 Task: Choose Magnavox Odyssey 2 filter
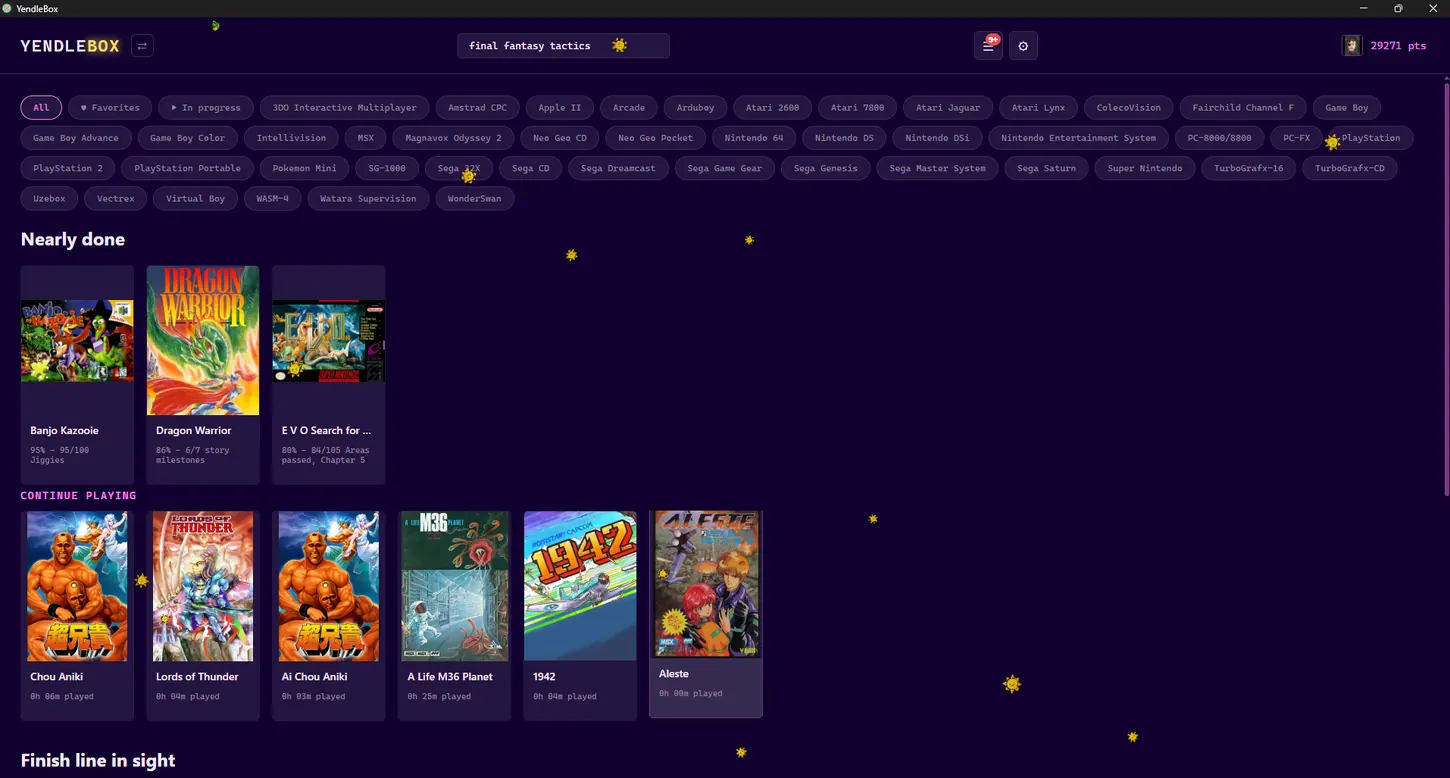tap(454, 138)
